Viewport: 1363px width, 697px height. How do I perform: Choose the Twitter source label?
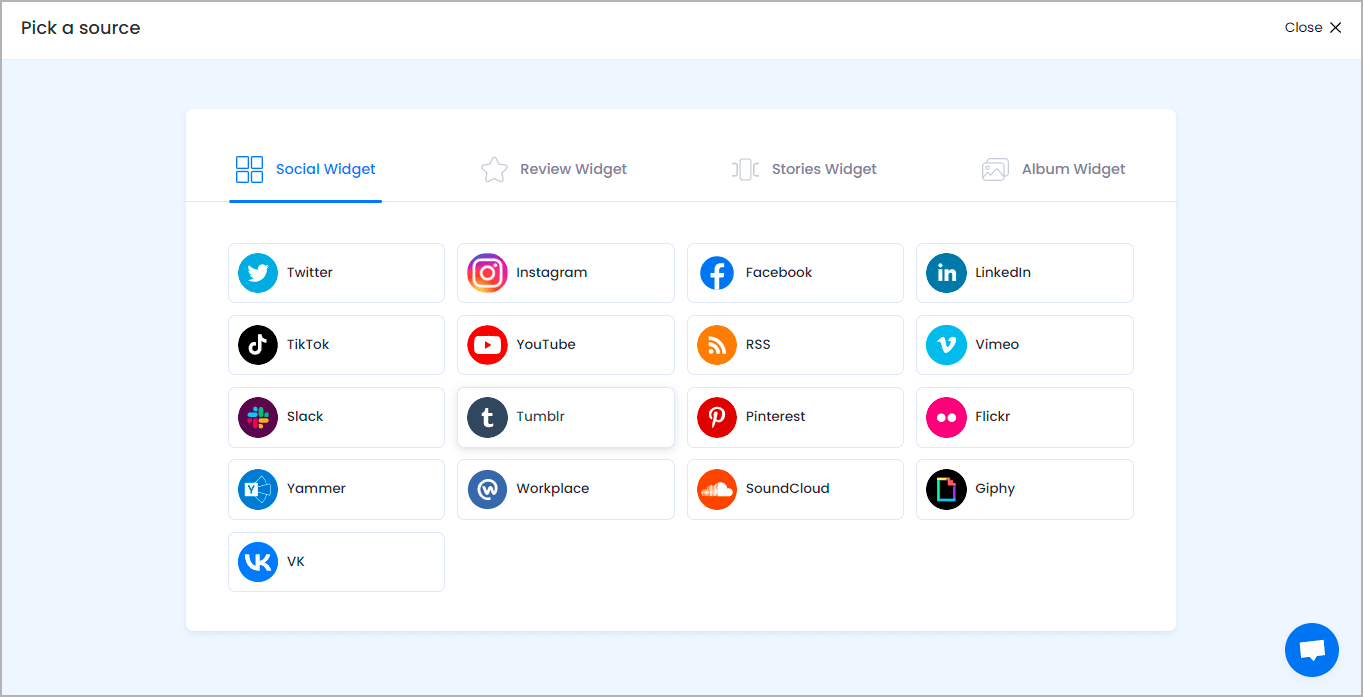(310, 273)
